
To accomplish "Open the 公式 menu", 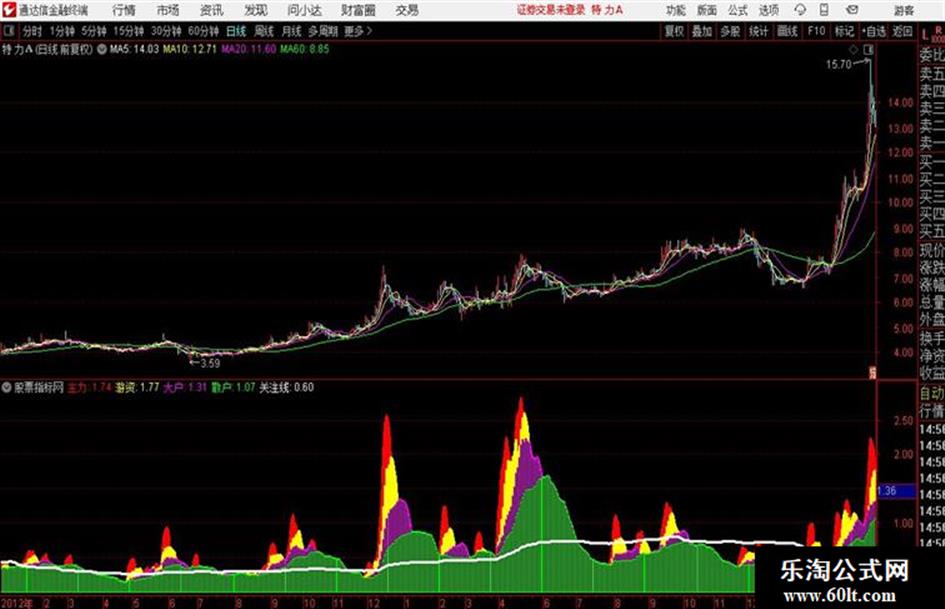I will [x=737, y=10].
